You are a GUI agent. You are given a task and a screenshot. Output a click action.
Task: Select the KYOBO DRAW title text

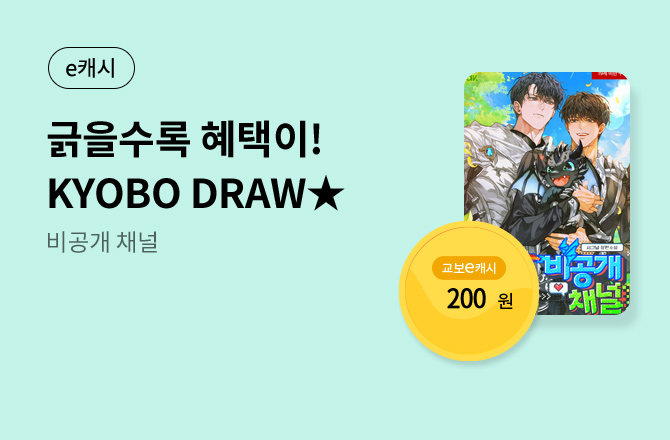(x=176, y=194)
